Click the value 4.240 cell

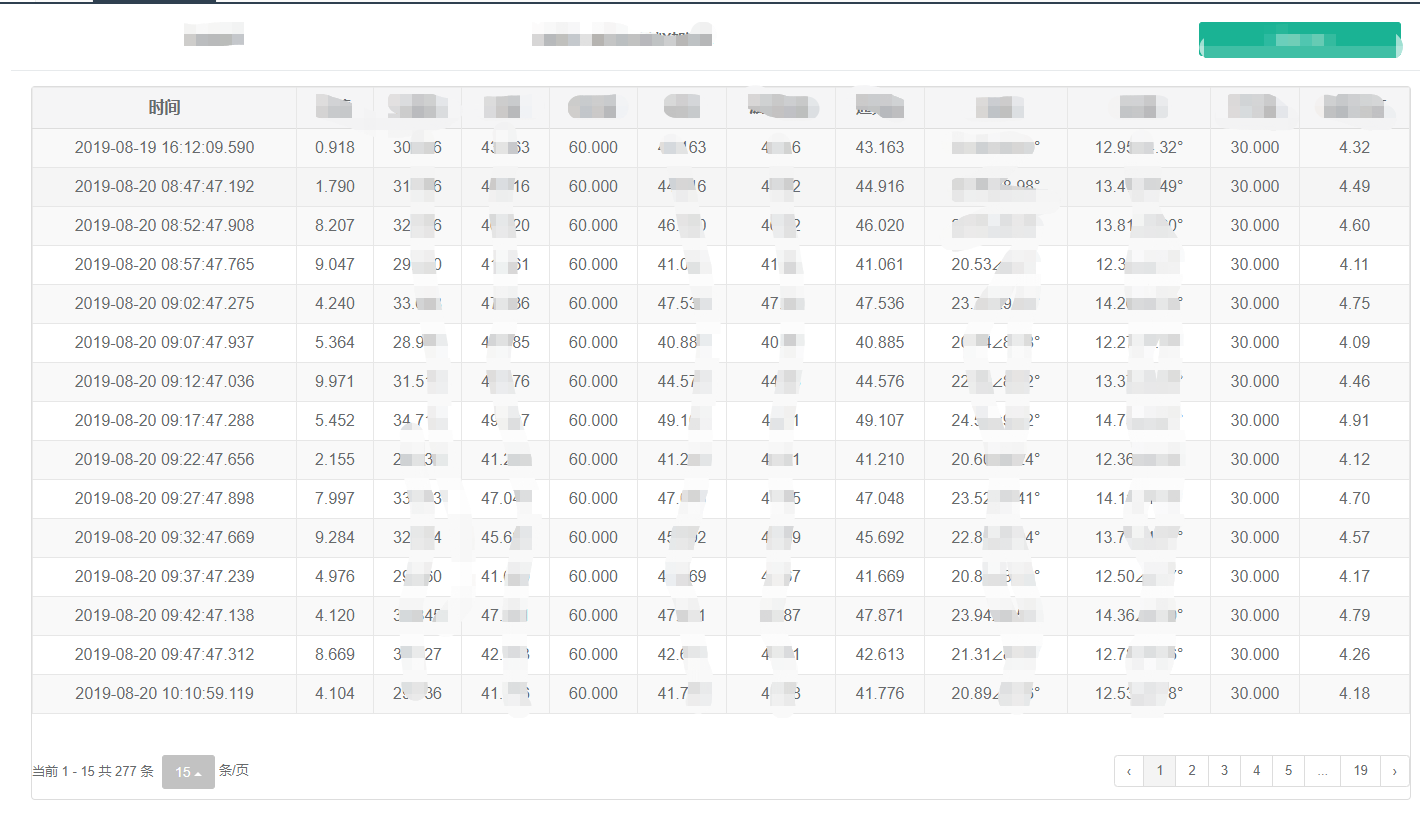334,303
